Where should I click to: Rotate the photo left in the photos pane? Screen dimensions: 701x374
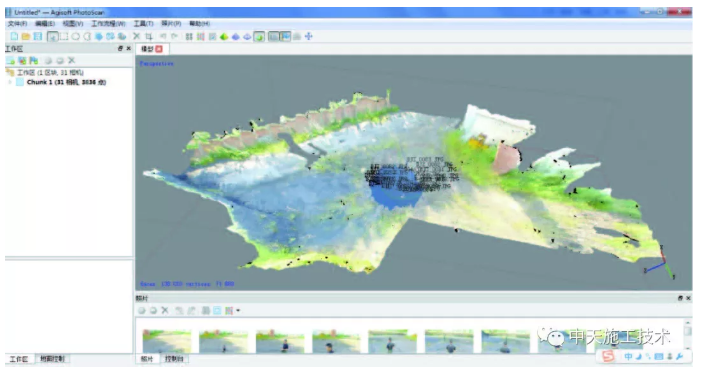tap(179, 311)
